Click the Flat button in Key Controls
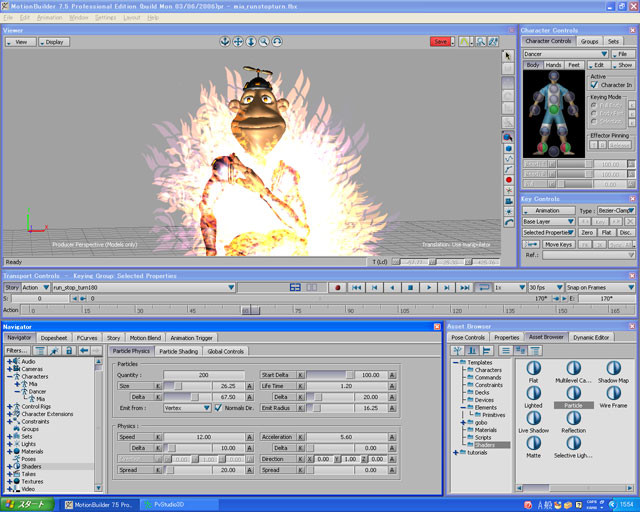This screenshot has height=512, width=640. [x=607, y=232]
